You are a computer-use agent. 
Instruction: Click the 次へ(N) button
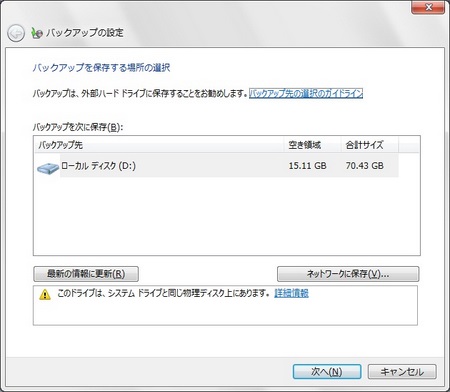(327, 372)
